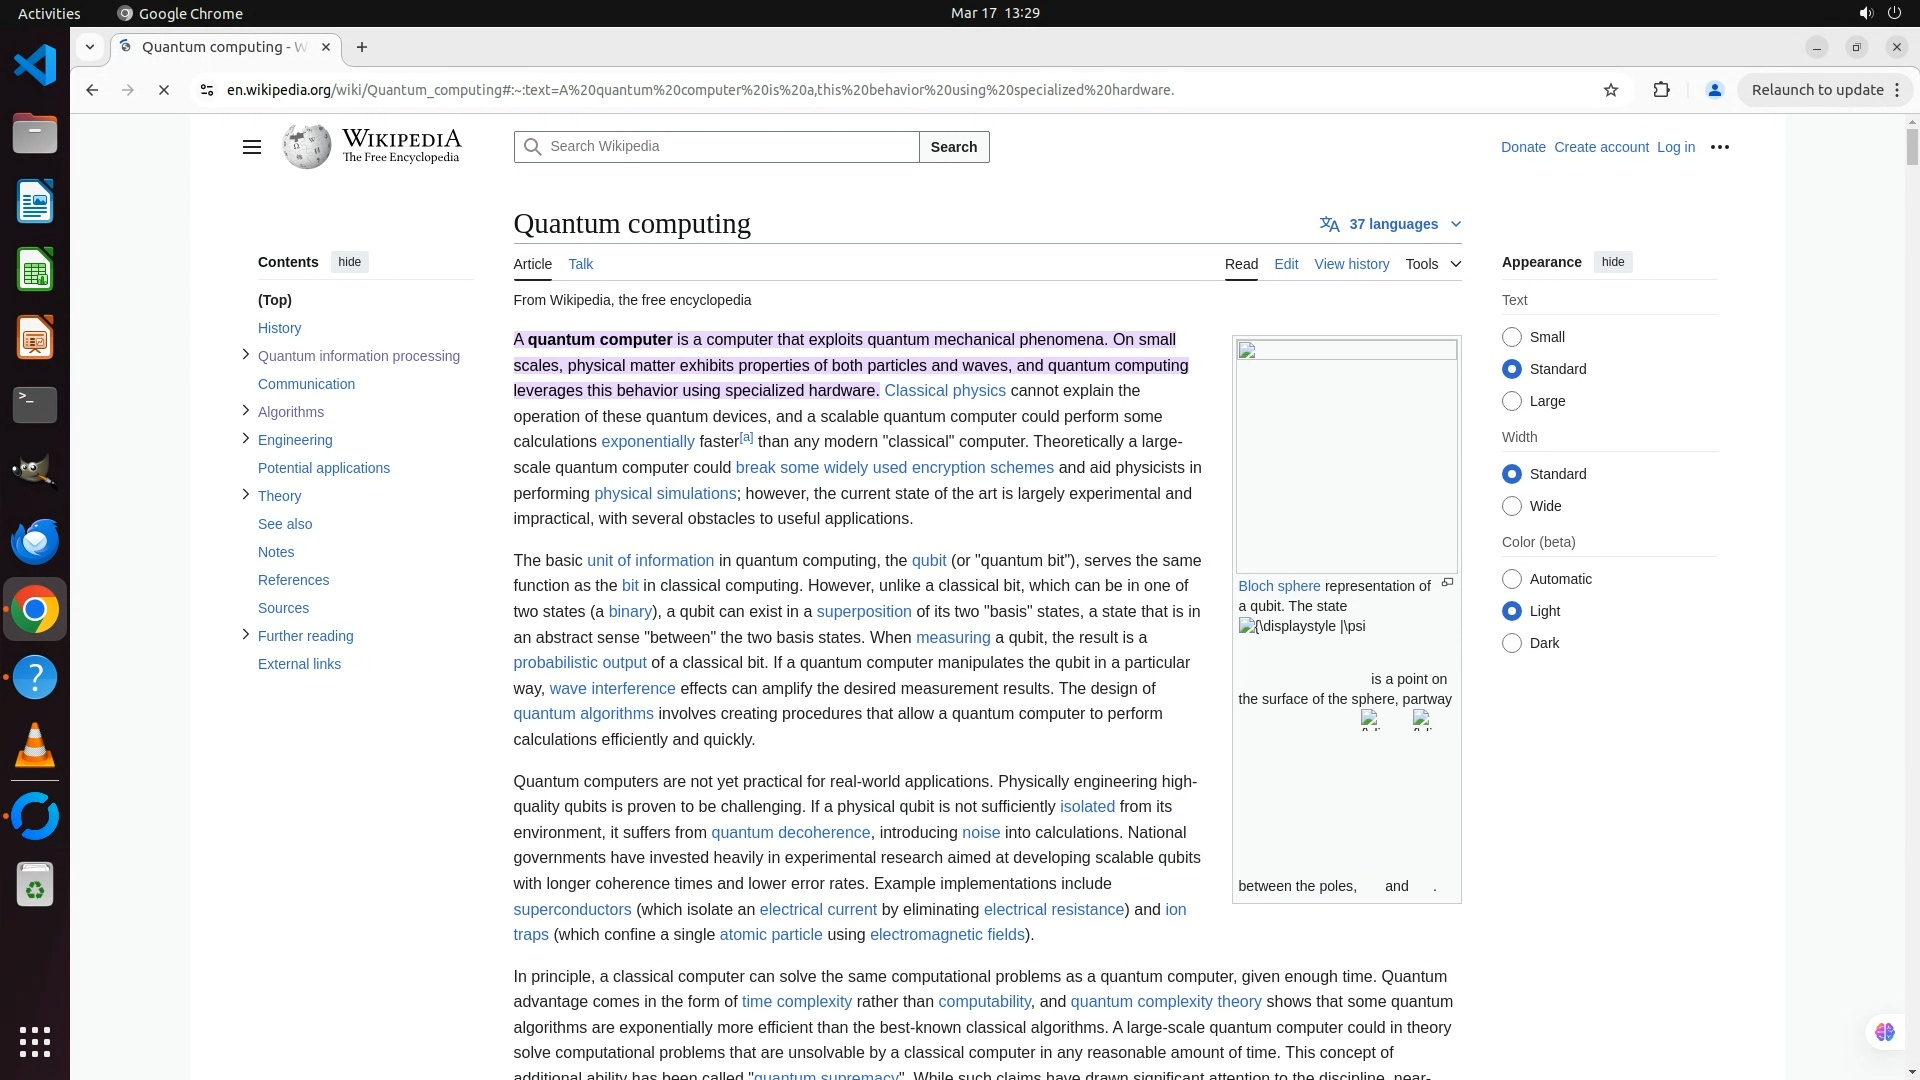Open Chrome extensions puzzle icon

(1661, 90)
